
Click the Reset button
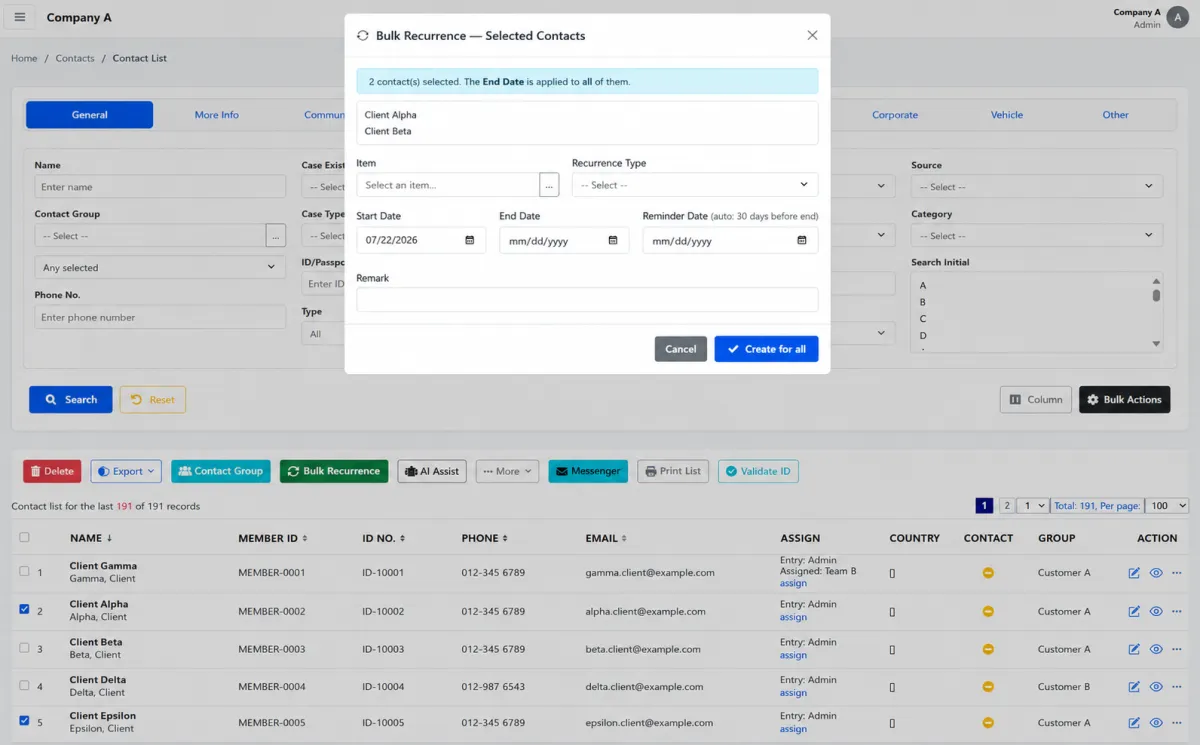coord(153,400)
